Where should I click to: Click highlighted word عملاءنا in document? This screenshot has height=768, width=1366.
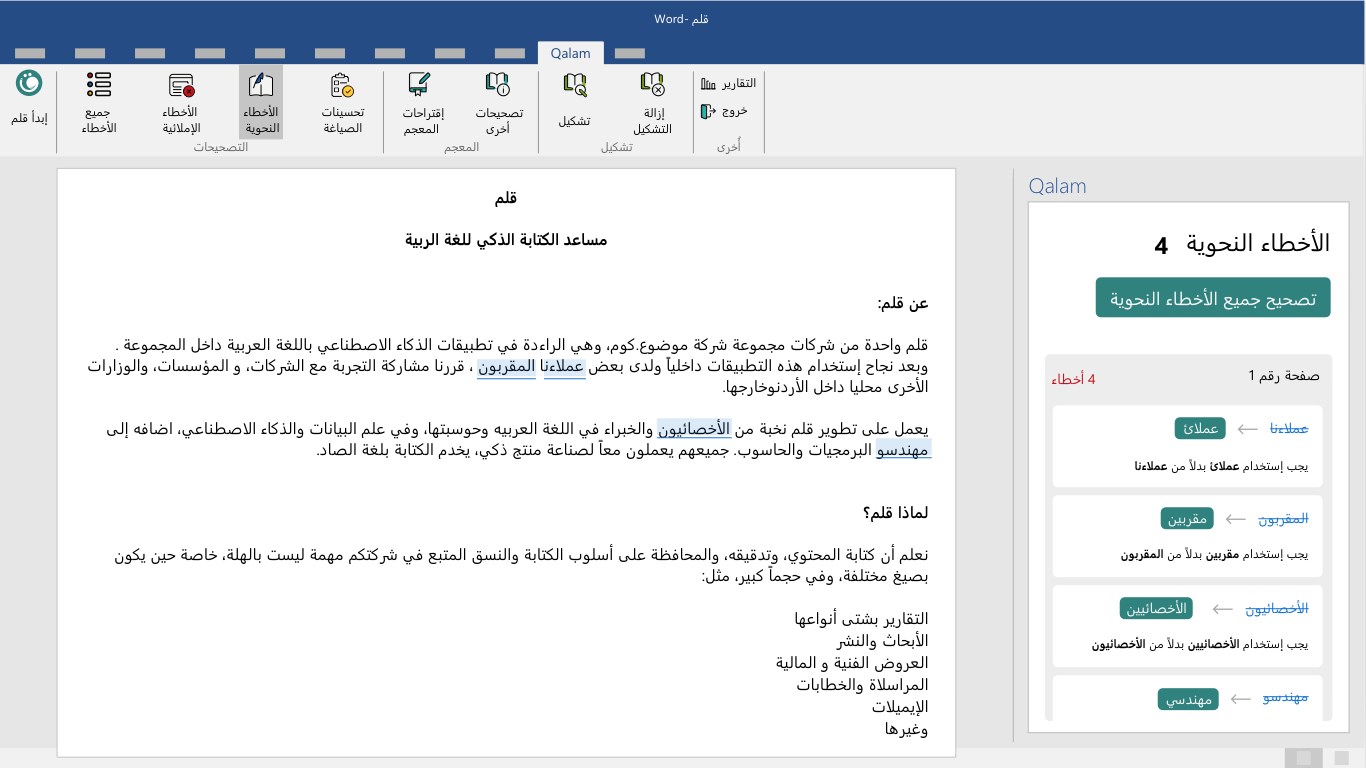[x=564, y=366]
